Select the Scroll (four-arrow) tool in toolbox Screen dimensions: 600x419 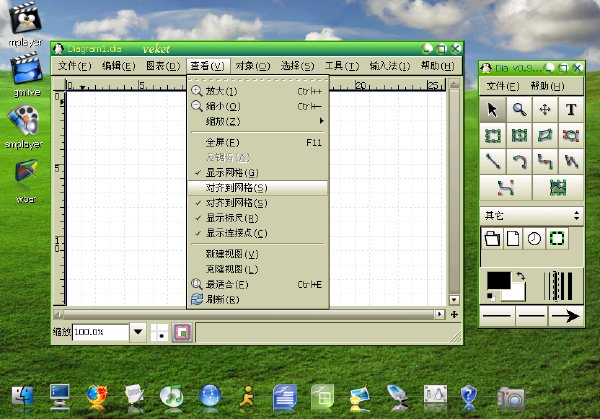pyautogui.click(x=545, y=110)
